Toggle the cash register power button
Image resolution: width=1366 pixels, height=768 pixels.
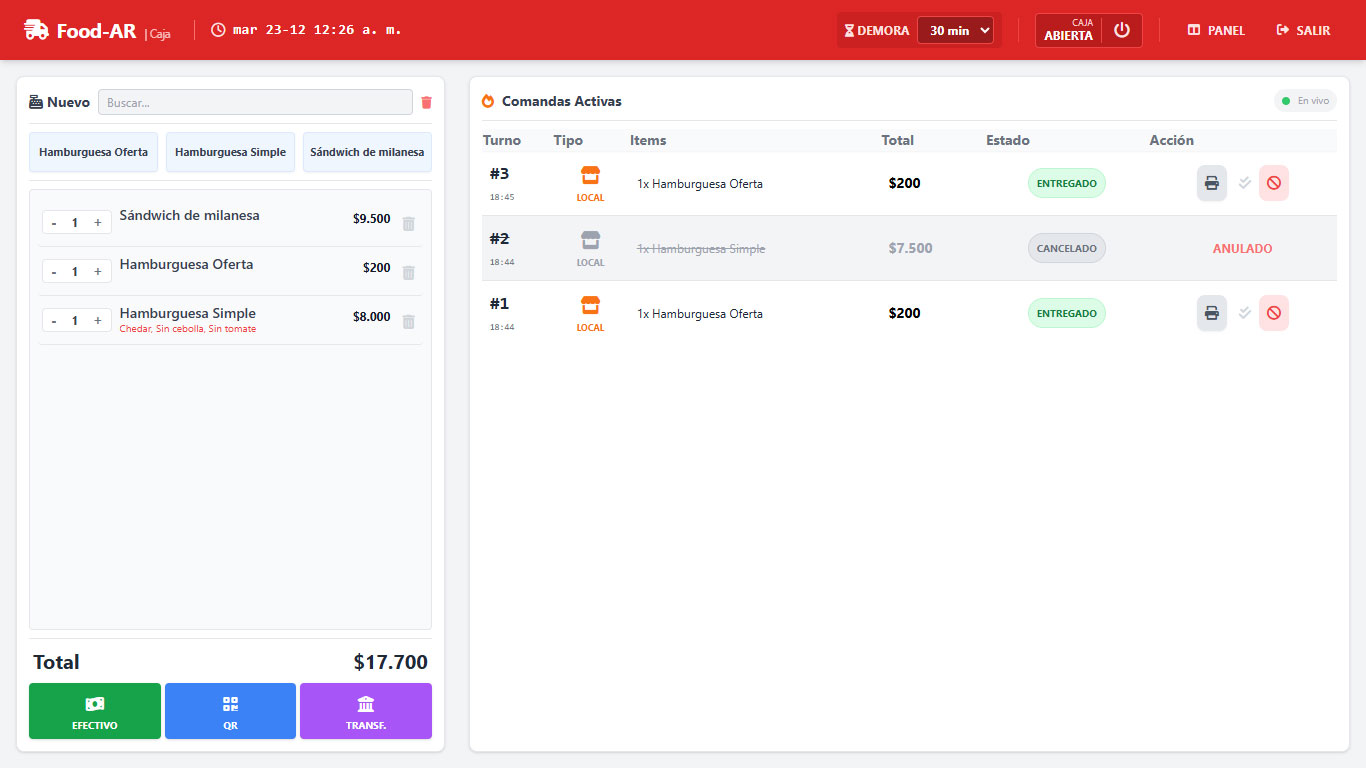[x=1121, y=30]
